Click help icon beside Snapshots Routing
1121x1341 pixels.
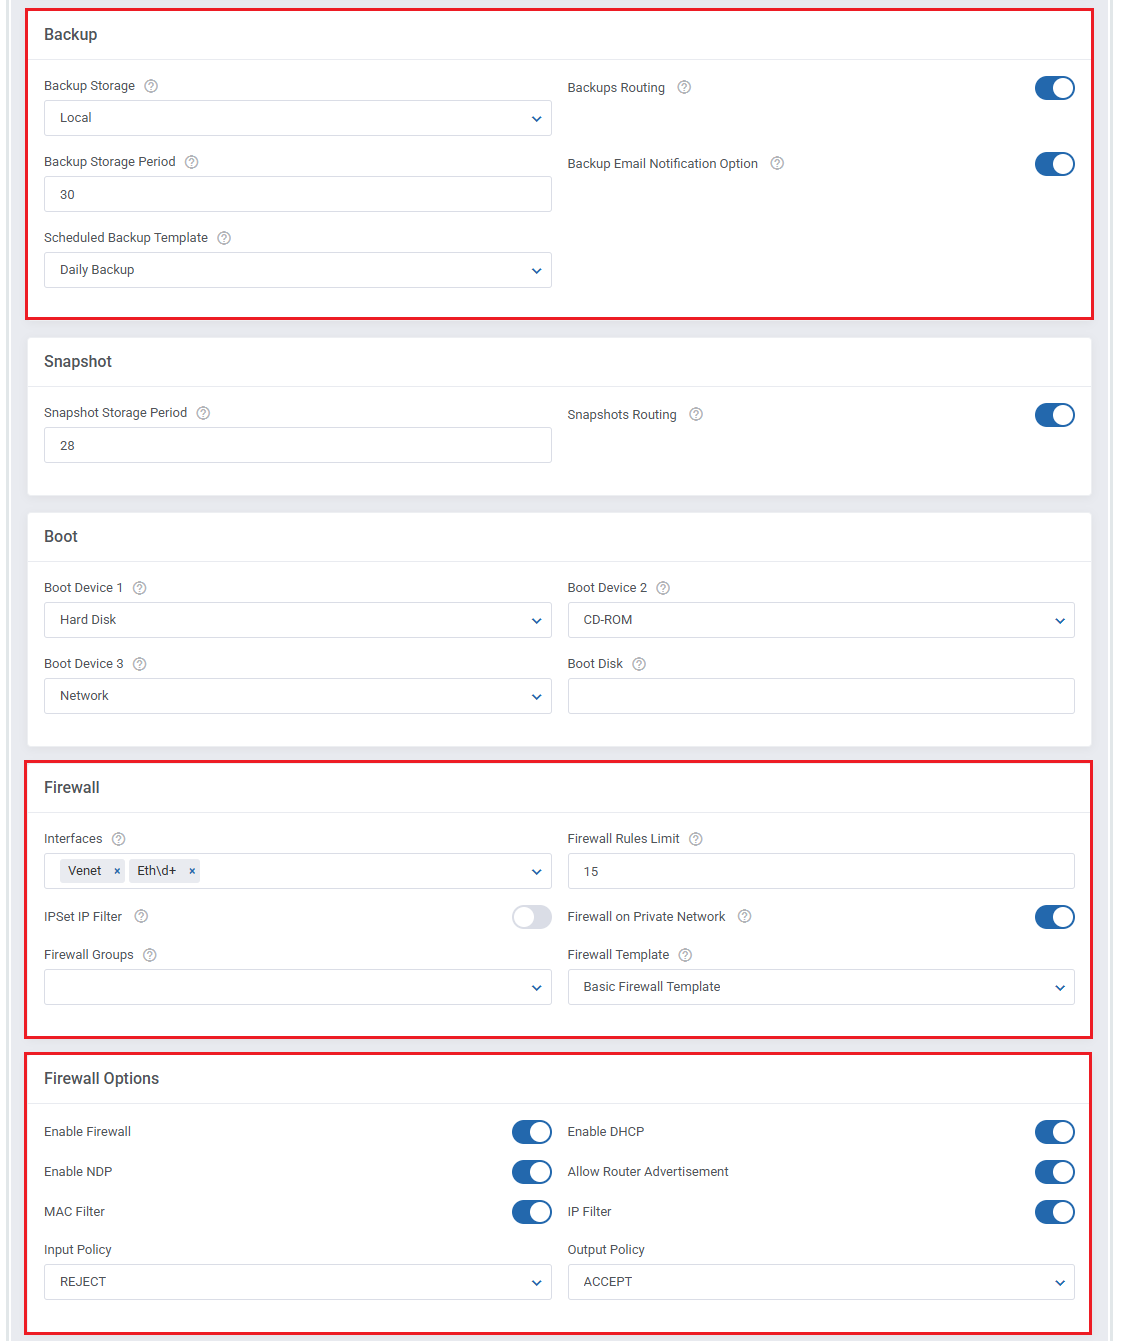click(696, 414)
